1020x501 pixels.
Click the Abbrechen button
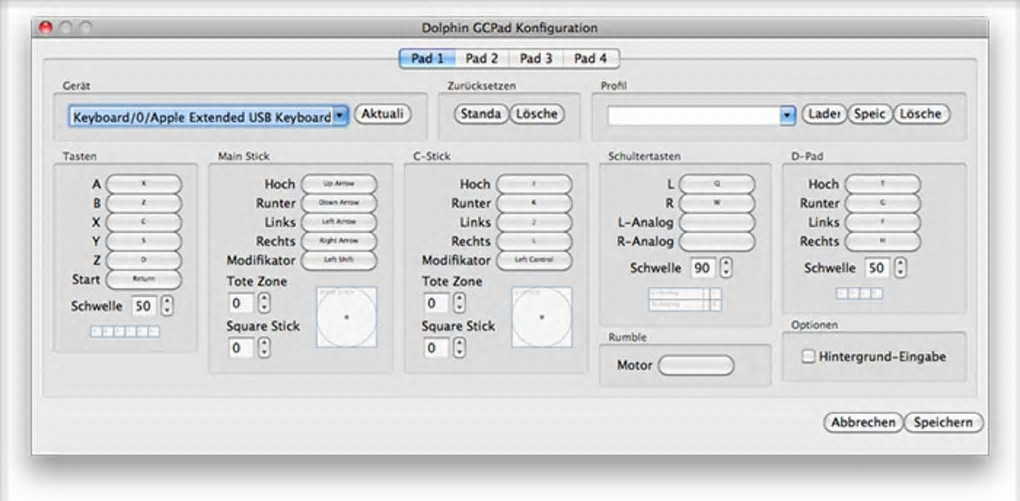click(x=863, y=422)
